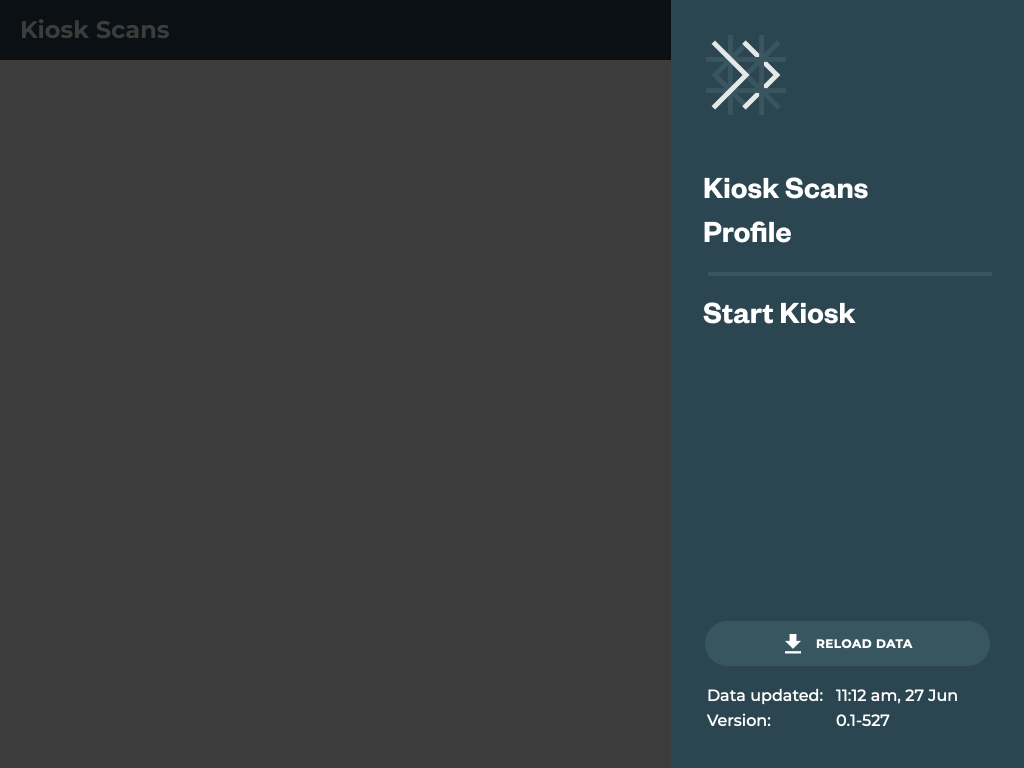Open the Profile menu item
1024x768 pixels.
coord(747,232)
